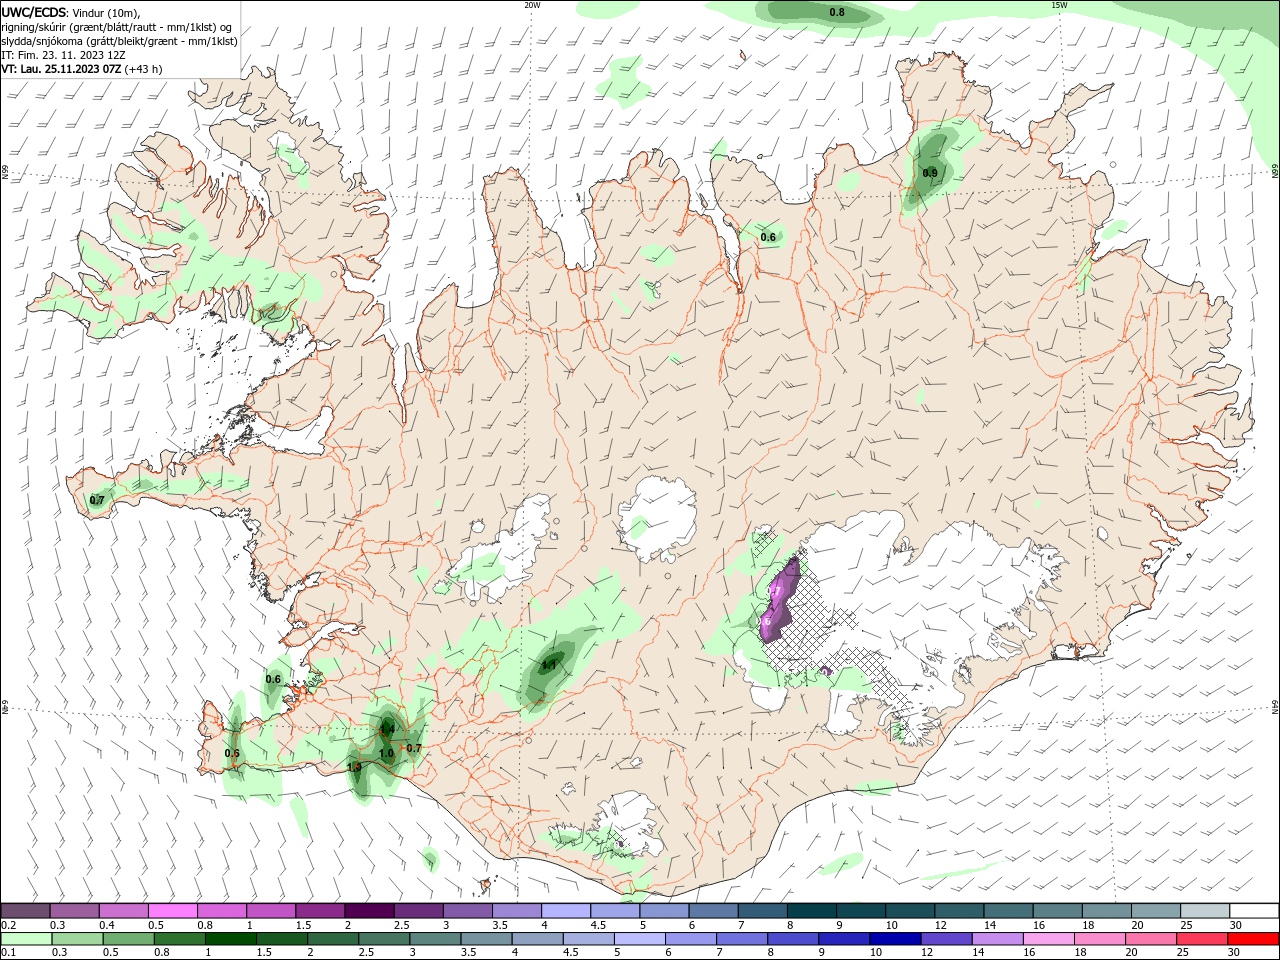Click the 20W longitude label
Viewport: 1280px width, 960px height.
pos(532,5)
